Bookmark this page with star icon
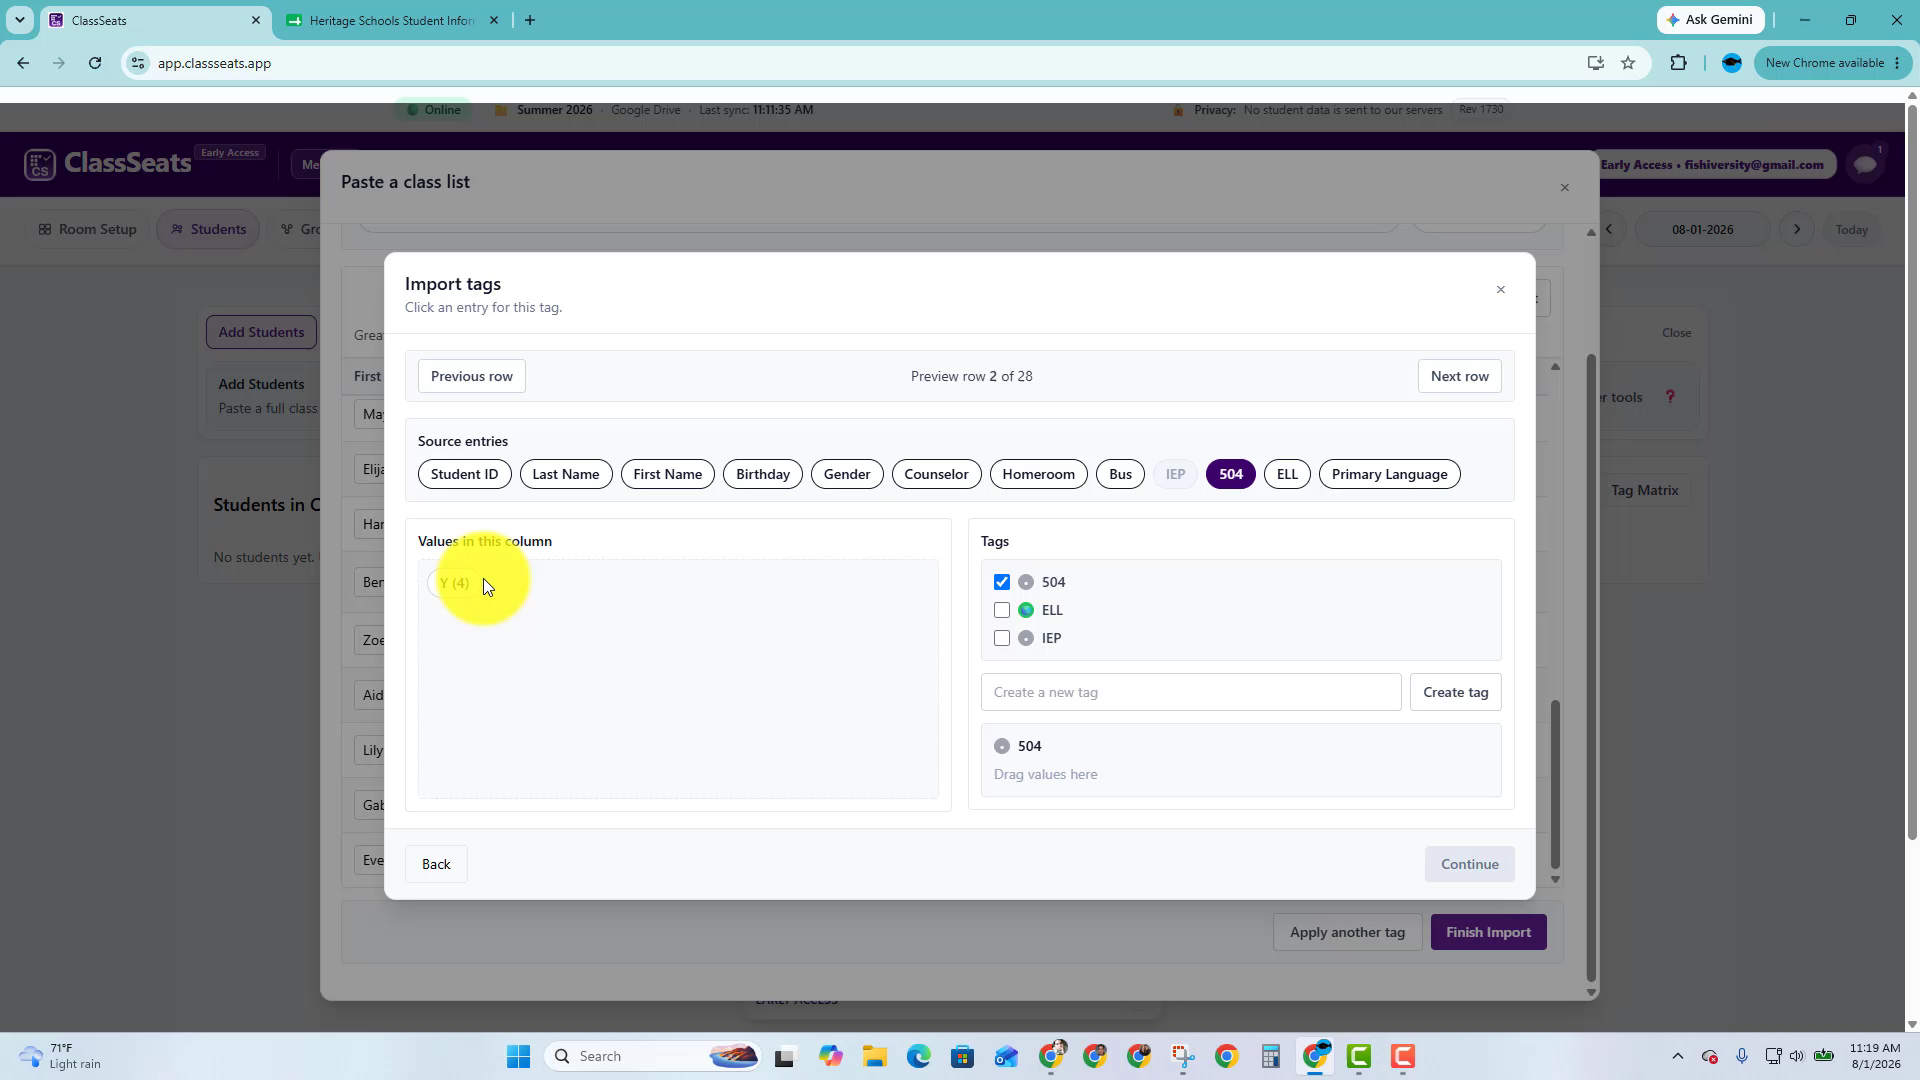Viewport: 1920px width, 1080px height. [x=1628, y=63]
